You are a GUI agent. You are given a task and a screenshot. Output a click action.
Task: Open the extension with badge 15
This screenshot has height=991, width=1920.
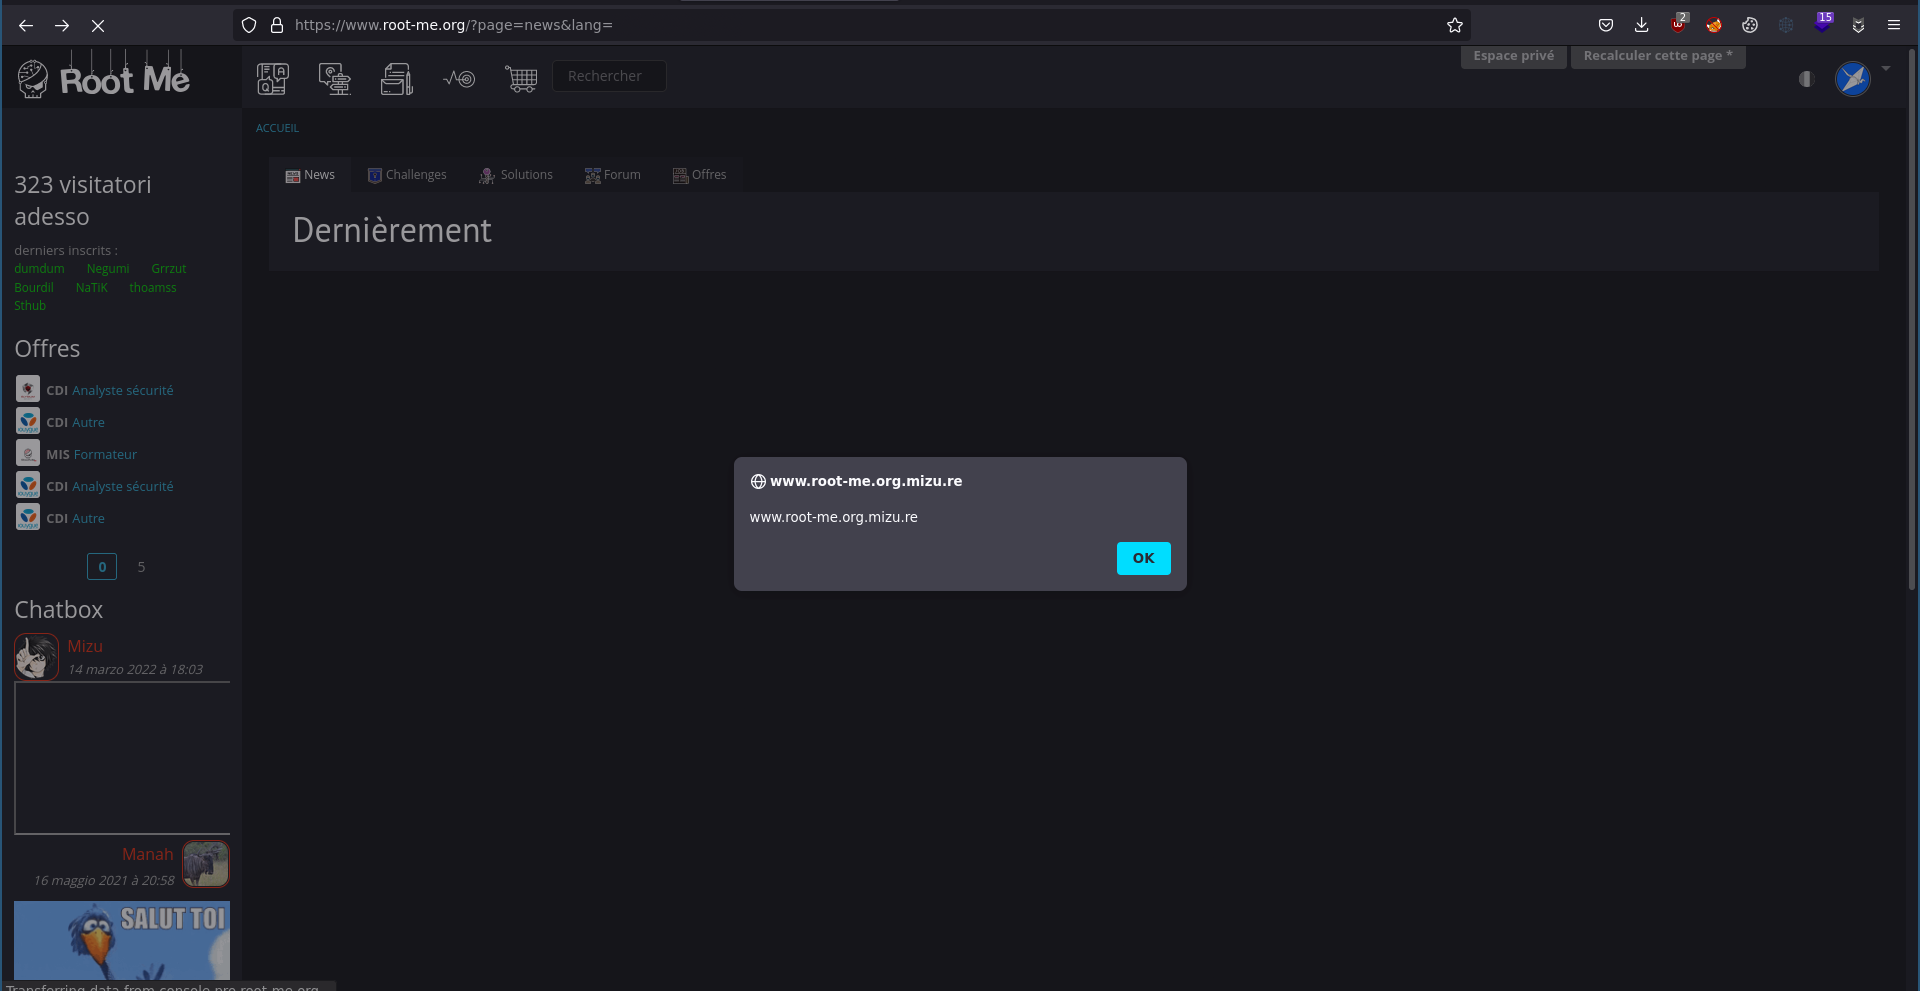click(1822, 24)
